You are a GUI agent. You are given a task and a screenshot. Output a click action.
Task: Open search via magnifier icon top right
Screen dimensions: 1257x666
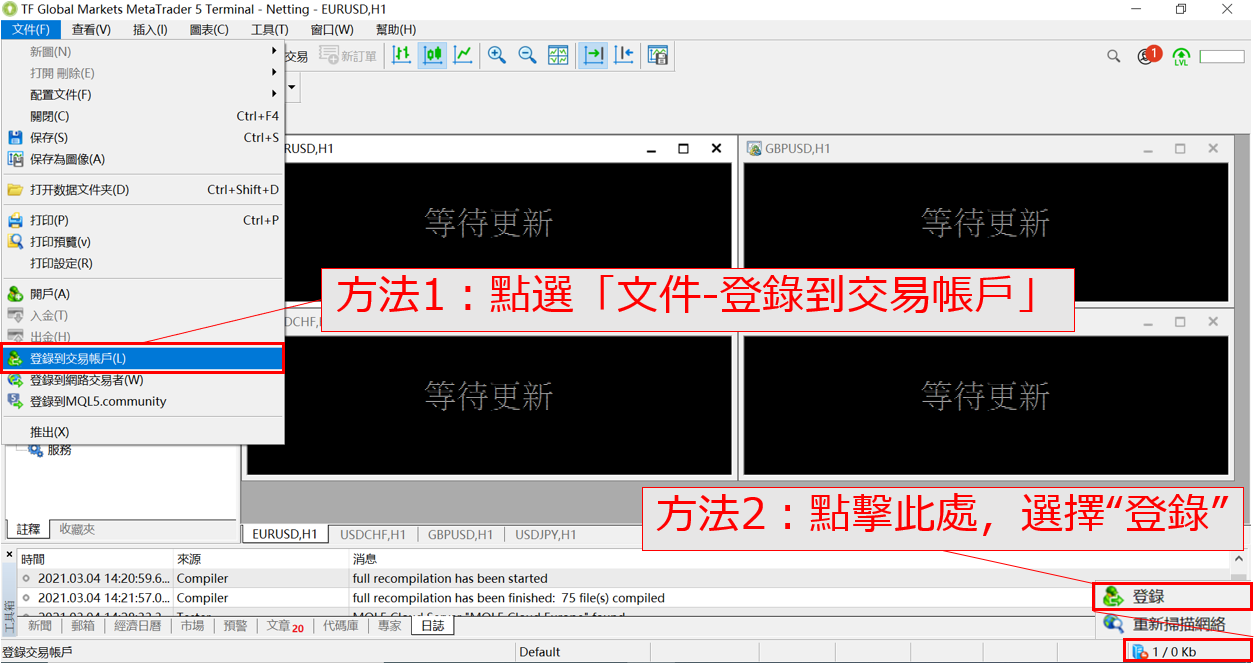coord(1113,57)
